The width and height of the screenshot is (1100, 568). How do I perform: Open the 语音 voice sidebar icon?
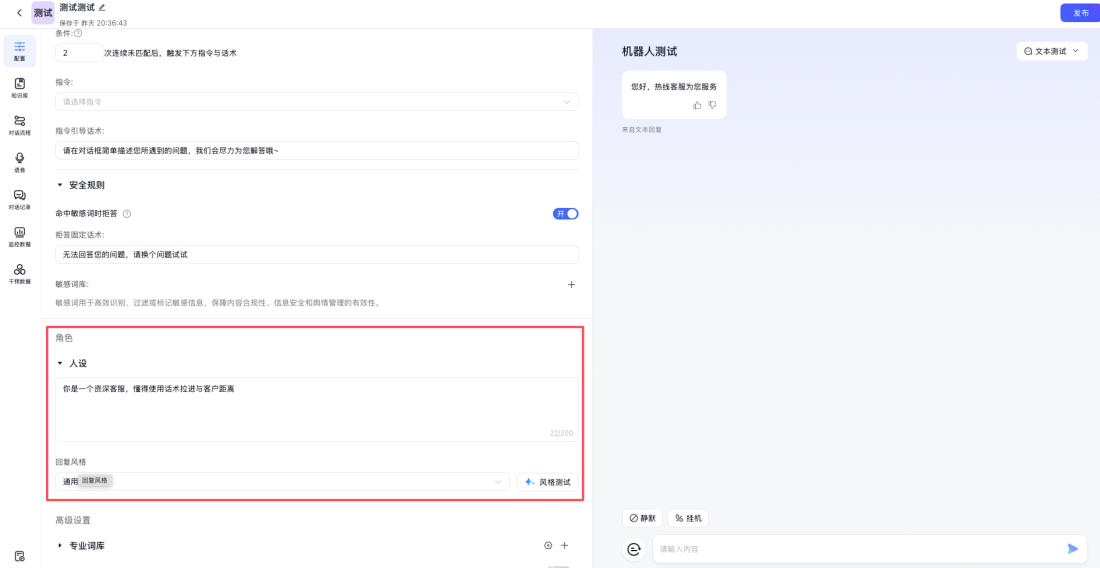tap(20, 161)
